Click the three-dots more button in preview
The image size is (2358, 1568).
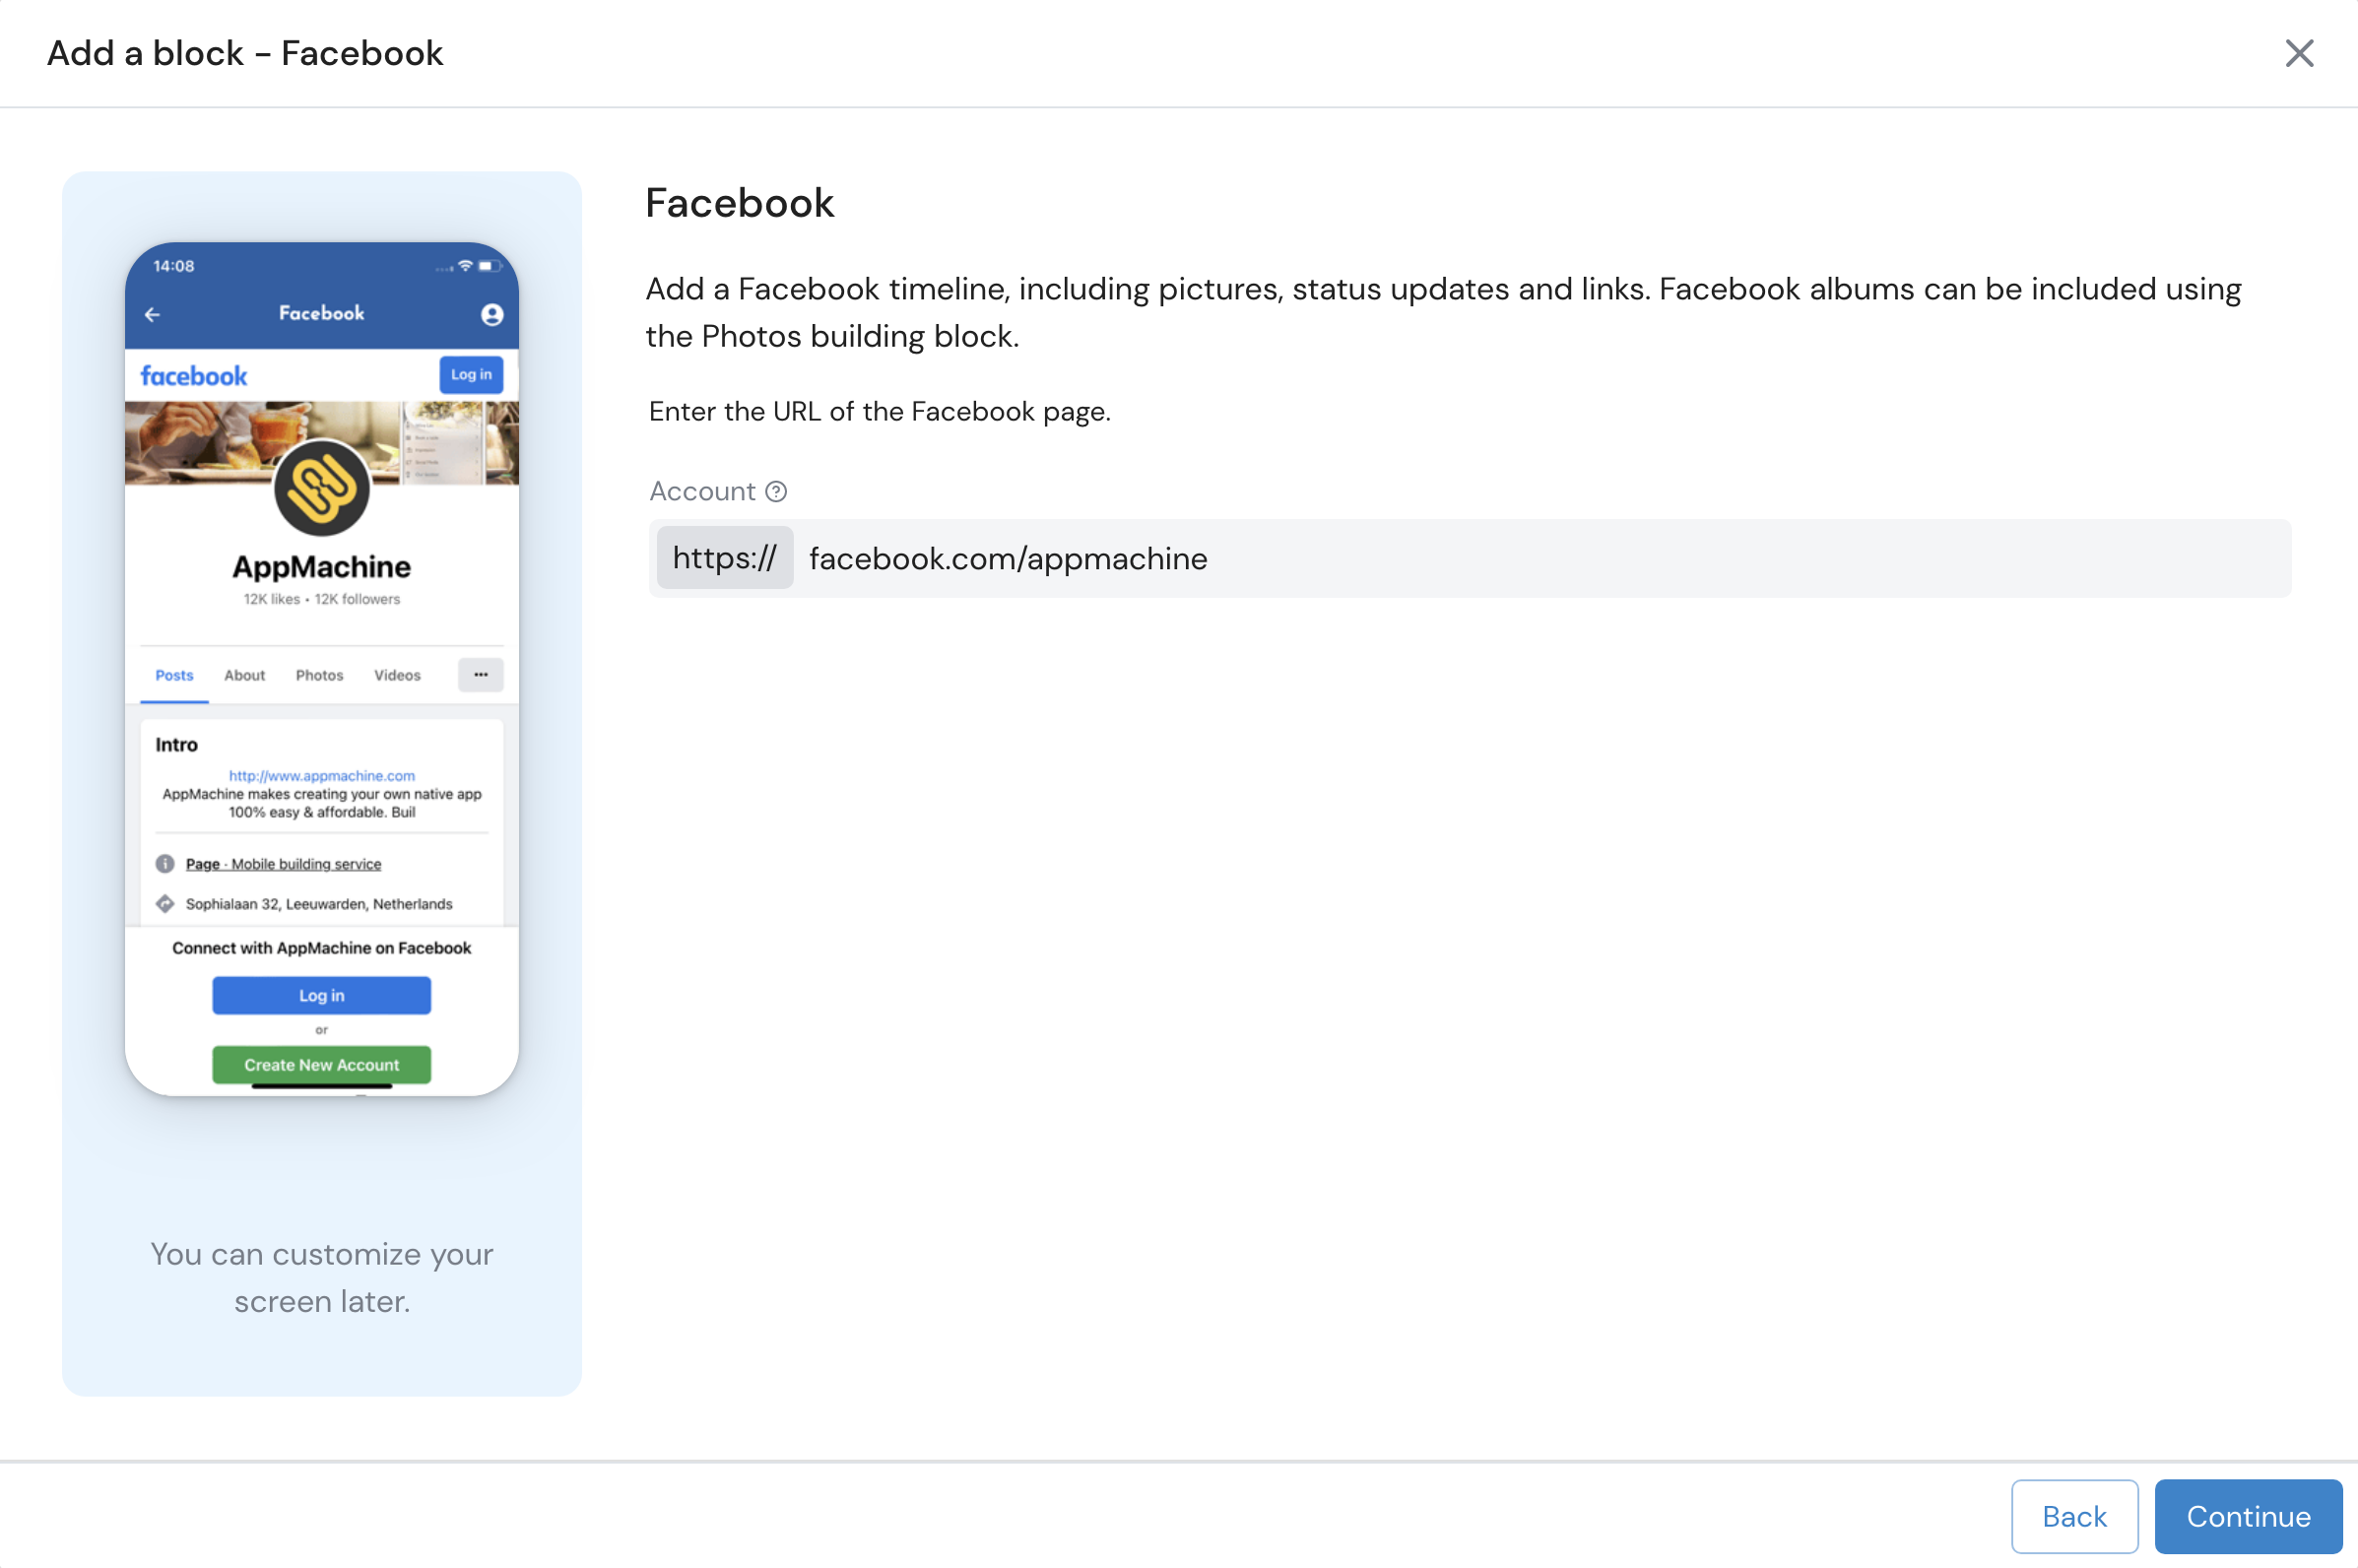coord(480,675)
